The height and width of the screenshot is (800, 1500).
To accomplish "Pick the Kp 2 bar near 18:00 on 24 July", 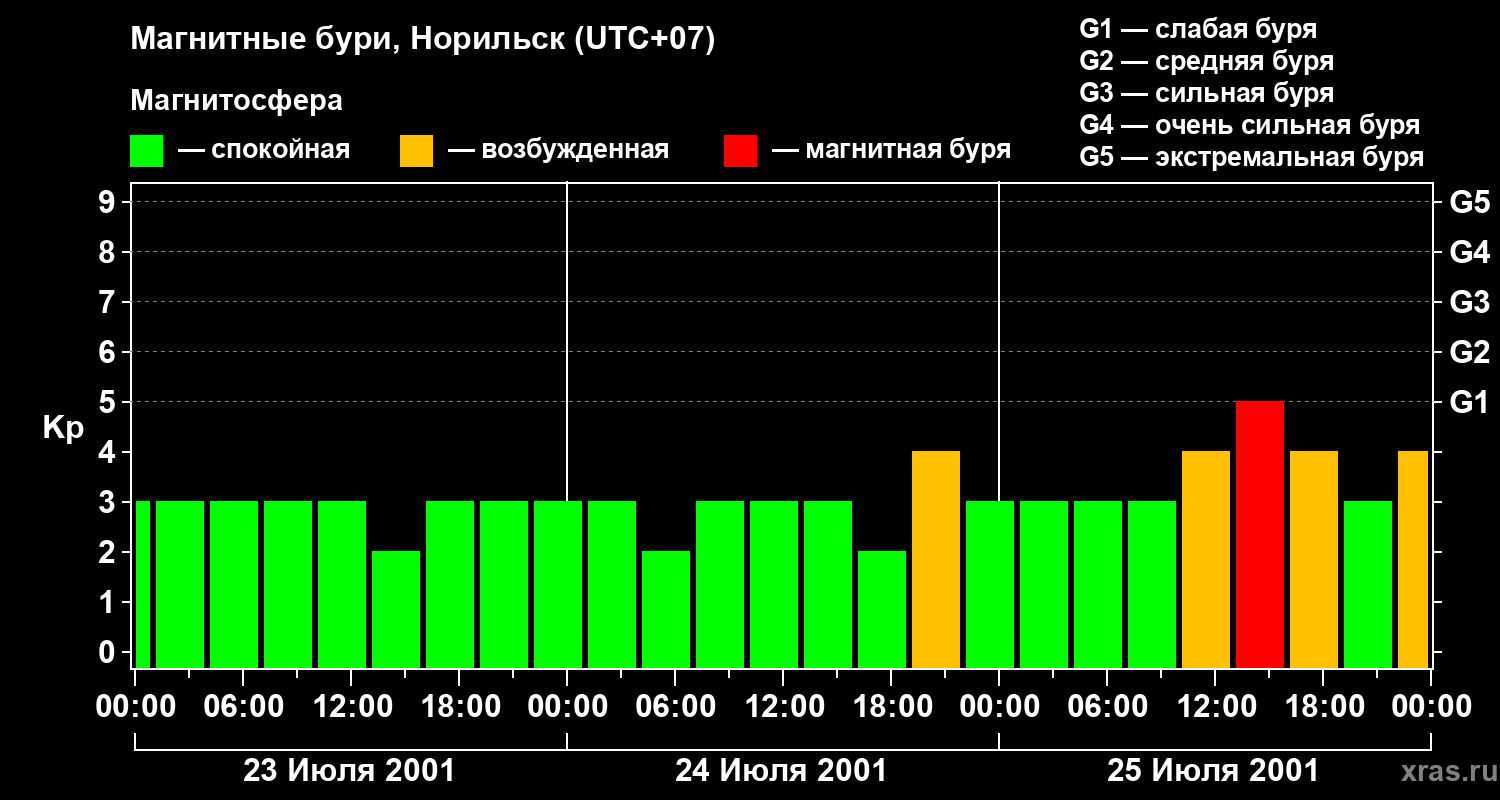I will click(882, 609).
